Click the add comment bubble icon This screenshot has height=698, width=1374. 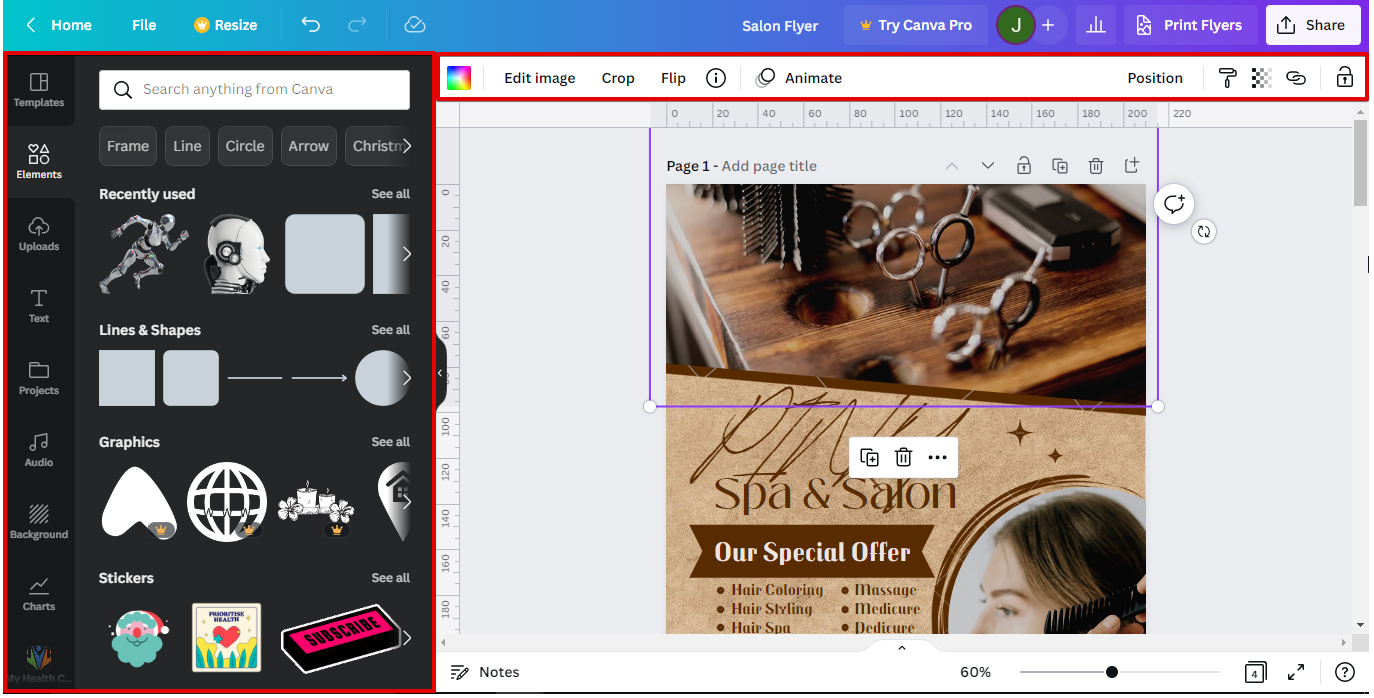click(x=1174, y=204)
